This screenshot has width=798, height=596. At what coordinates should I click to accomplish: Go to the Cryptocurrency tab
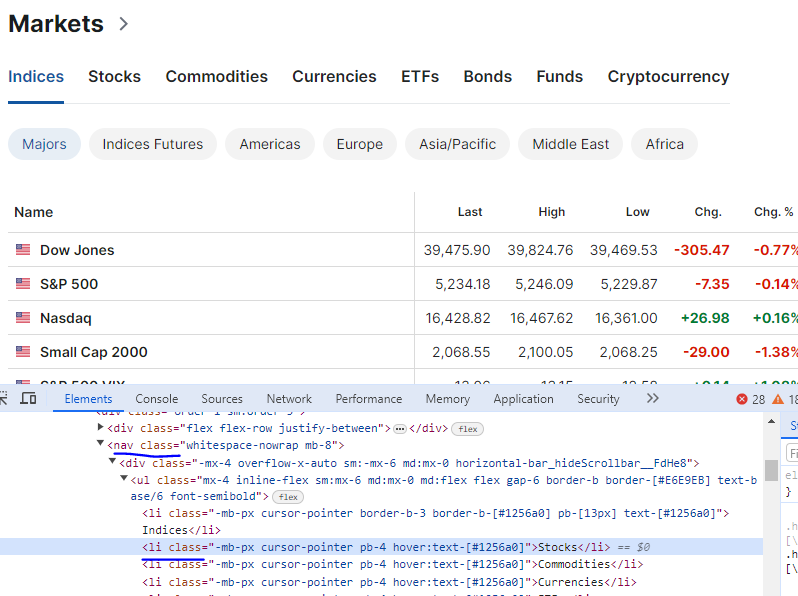tap(668, 76)
